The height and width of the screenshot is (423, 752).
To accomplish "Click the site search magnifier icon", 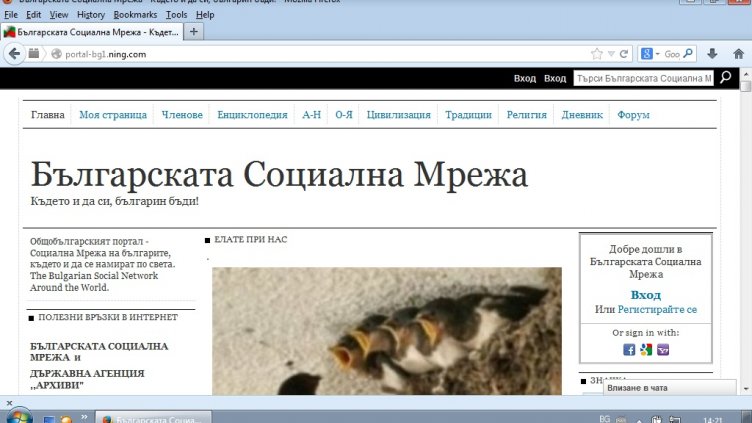I will [726, 78].
